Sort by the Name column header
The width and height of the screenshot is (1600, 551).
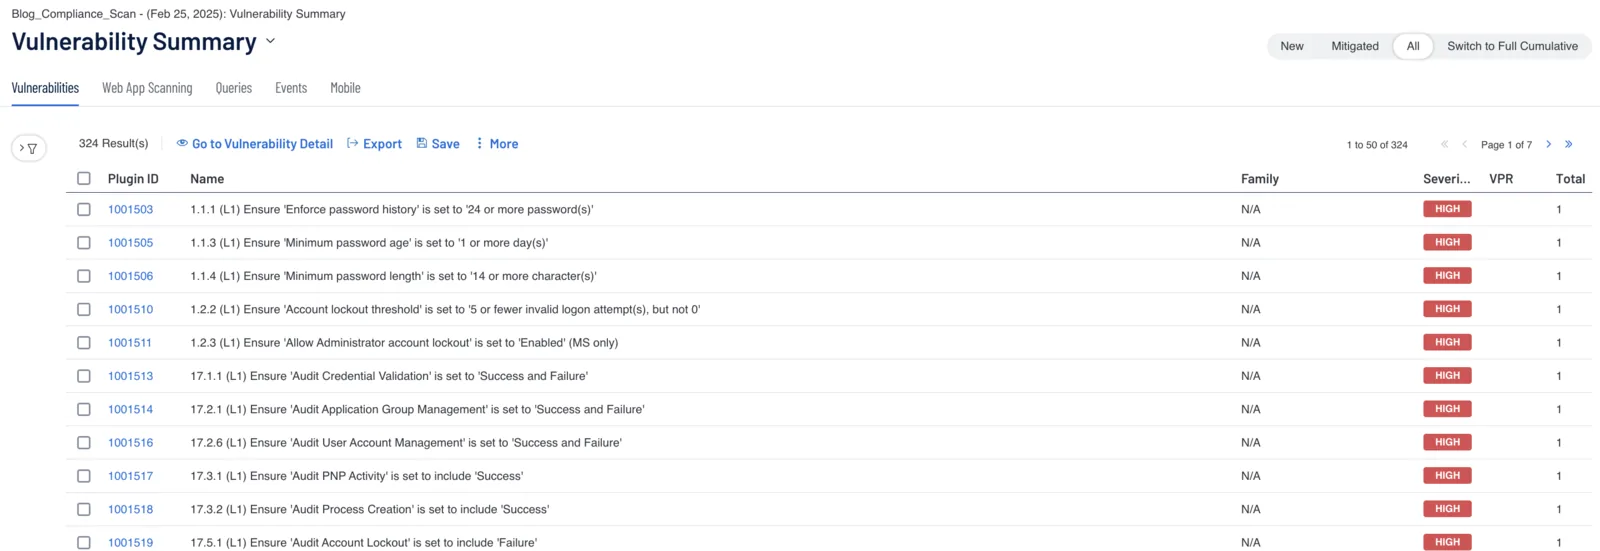click(207, 179)
